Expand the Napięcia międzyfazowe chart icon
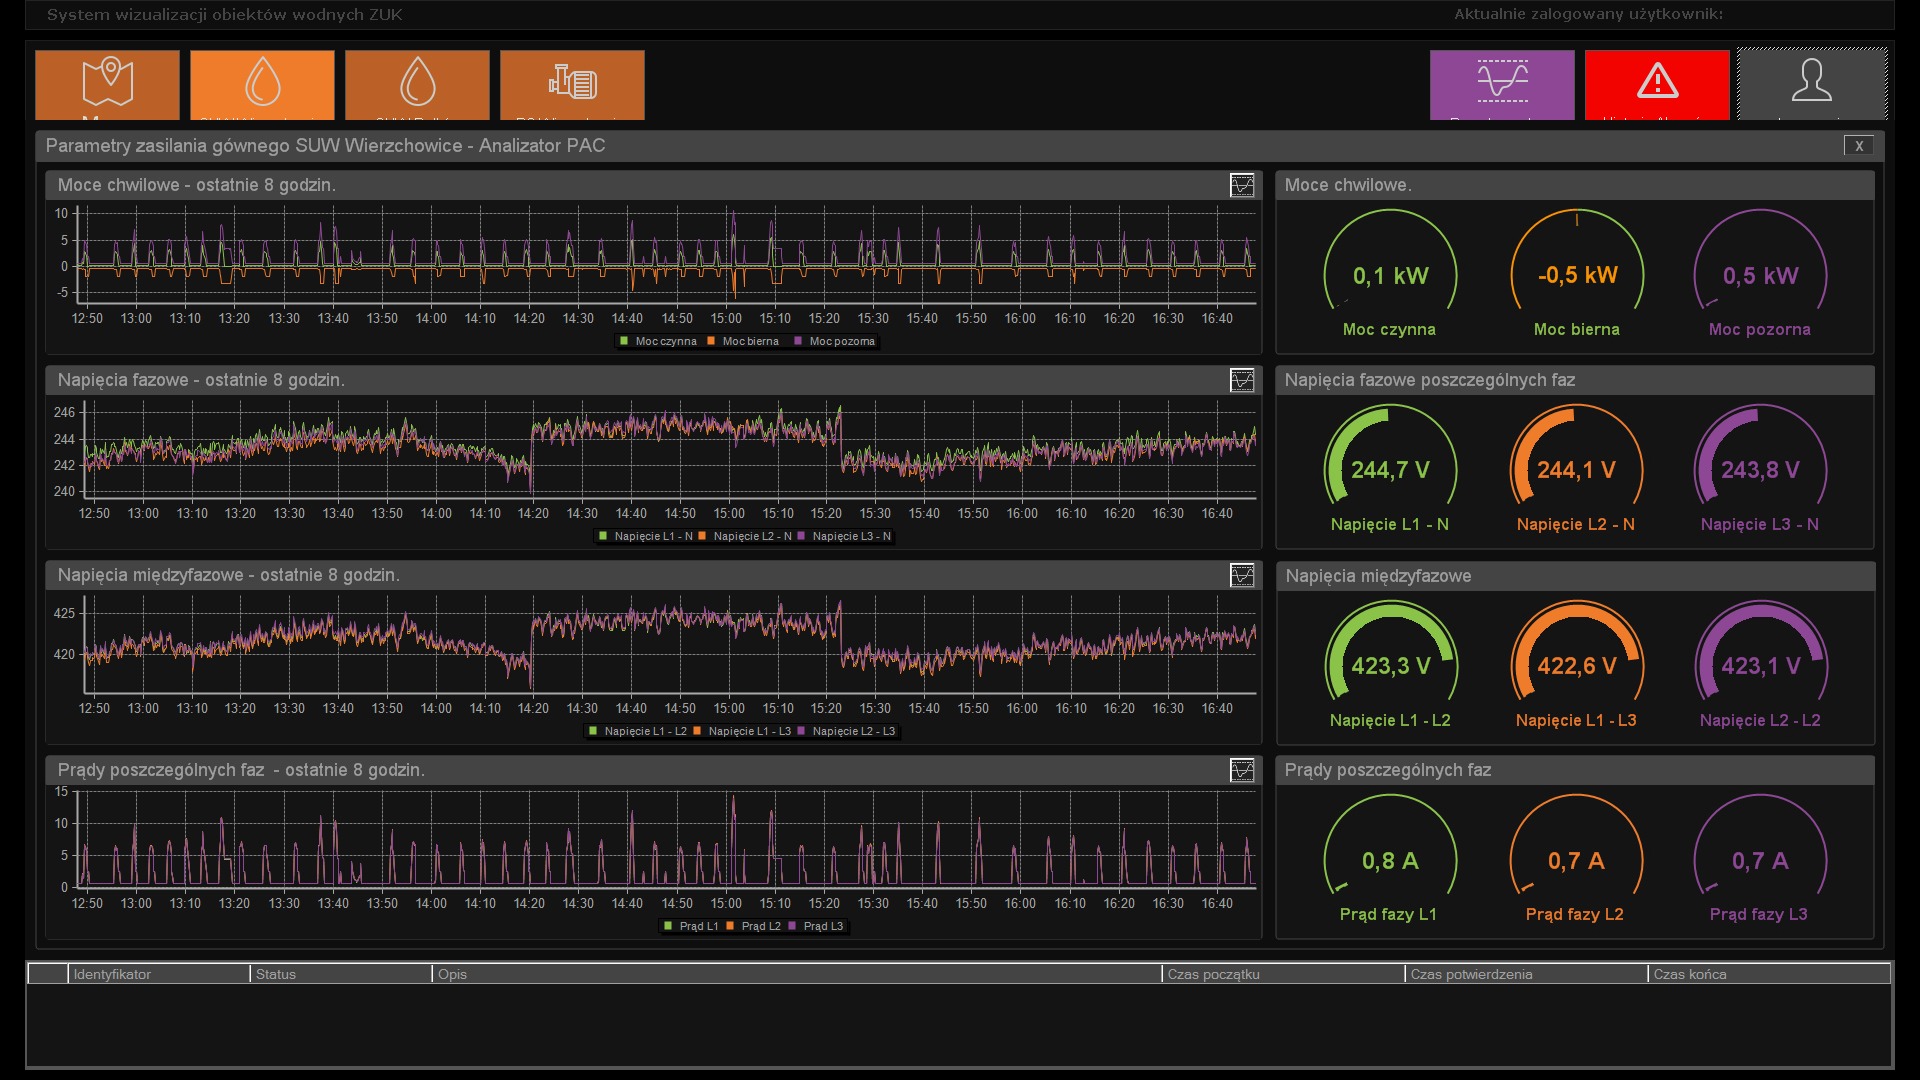This screenshot has height=1080, width=1920. coord(1242,575)
